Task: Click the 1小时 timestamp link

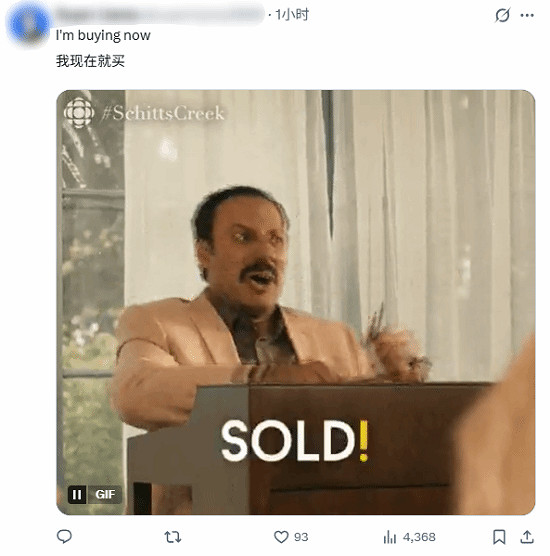Action: pos(292,15)
